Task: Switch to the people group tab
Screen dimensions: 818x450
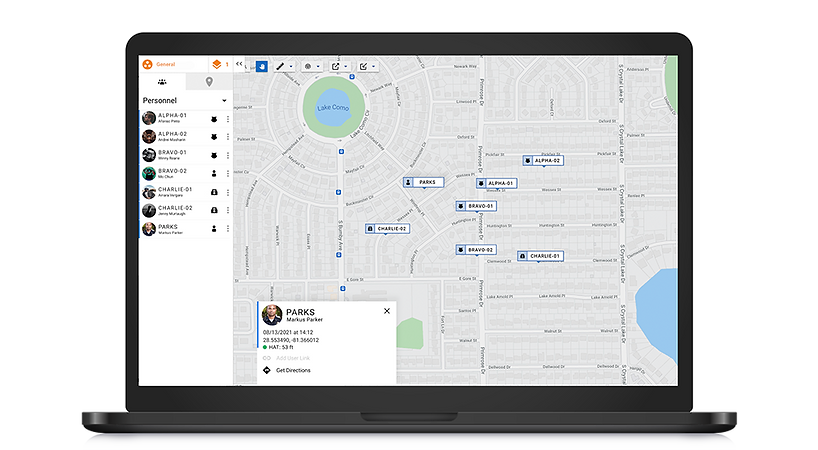Action: (162, 82)
